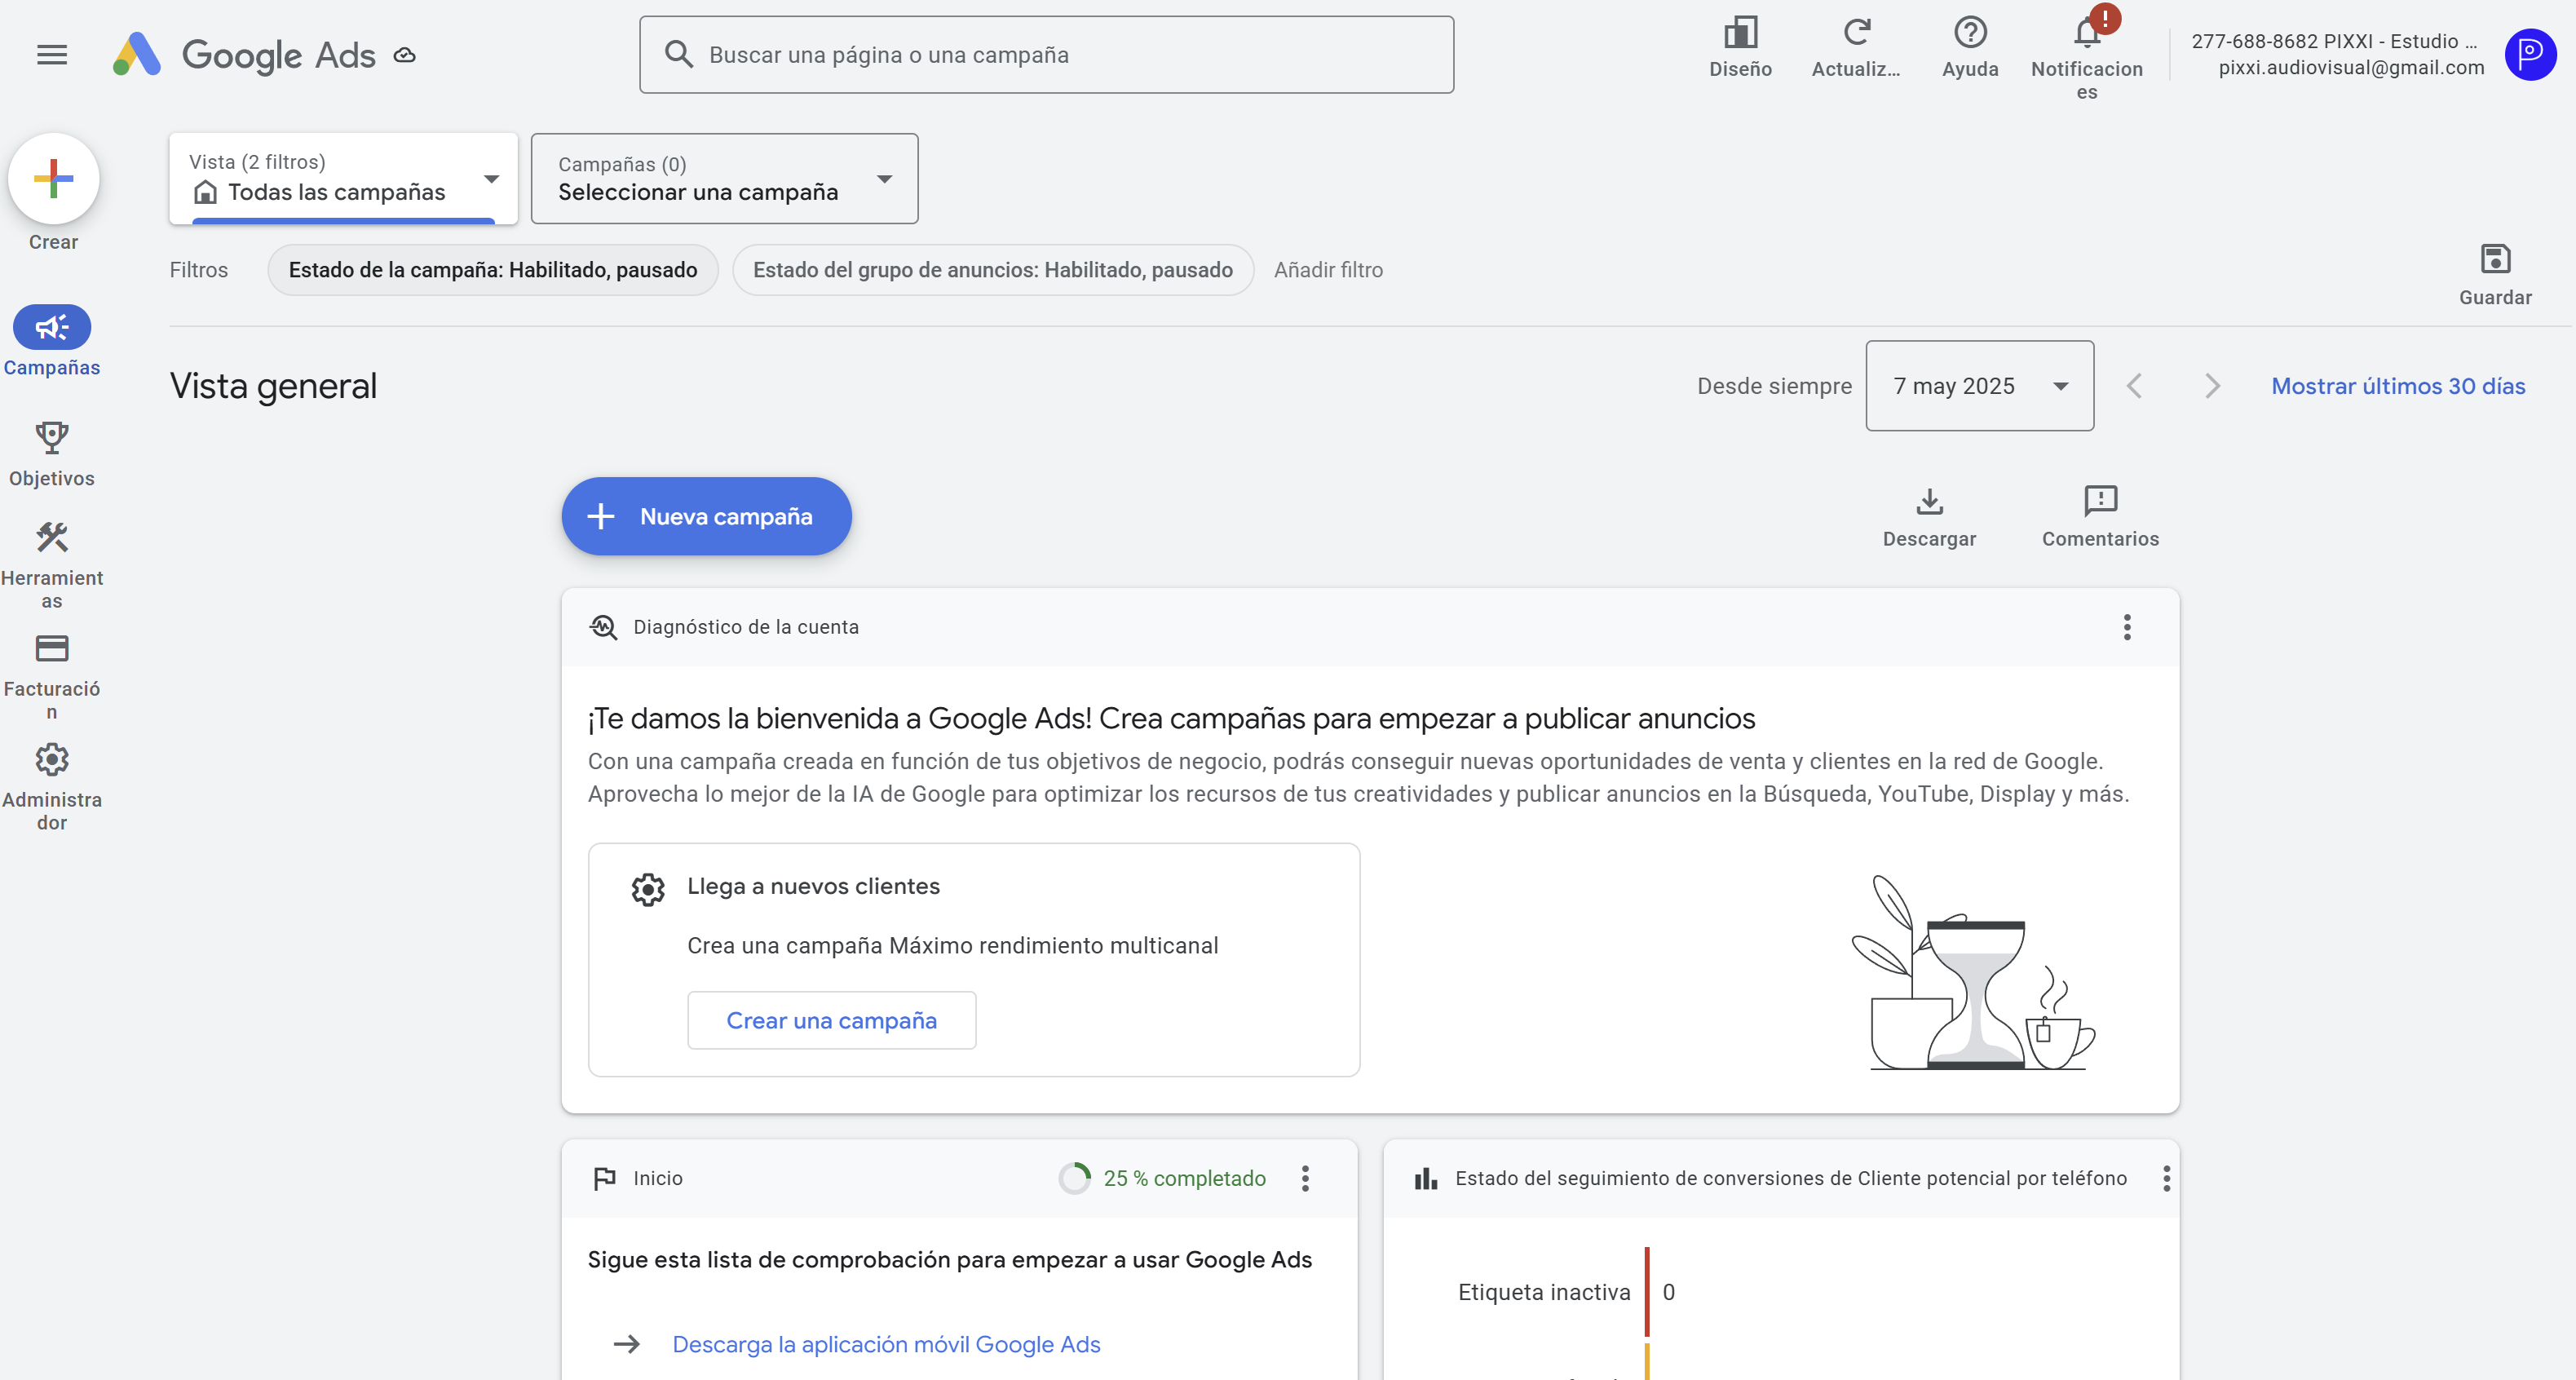Click Añadir filtro
This screenshot has height=1380, width=2576.
click(x=1328, y=270)
